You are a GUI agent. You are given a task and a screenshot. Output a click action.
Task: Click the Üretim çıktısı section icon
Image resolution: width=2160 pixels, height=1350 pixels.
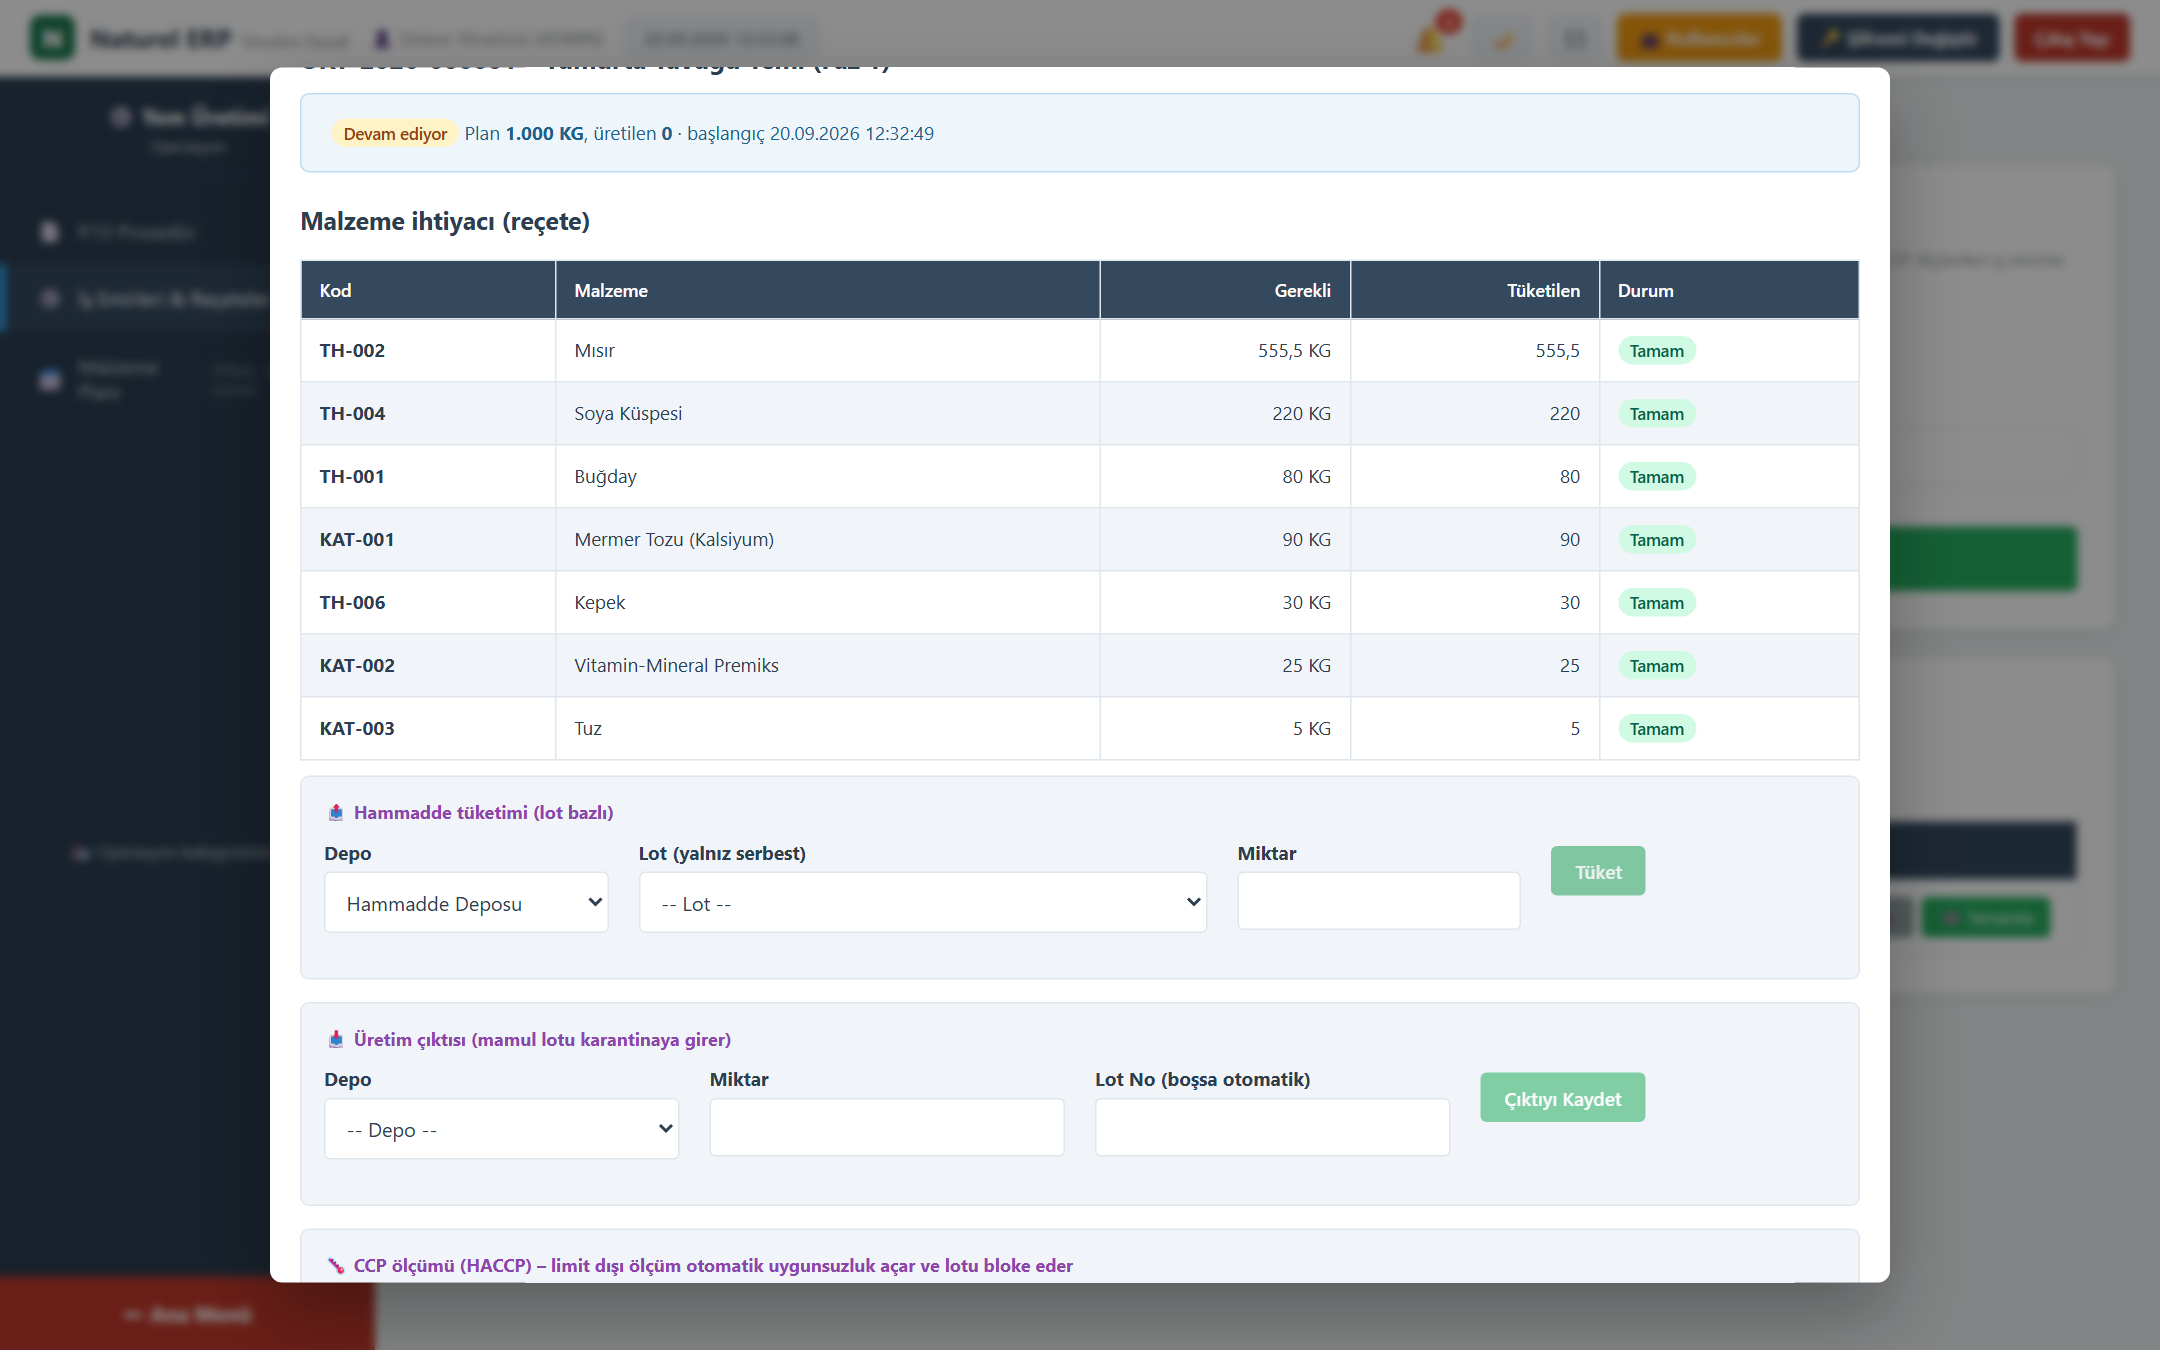tap(336, 1040)
